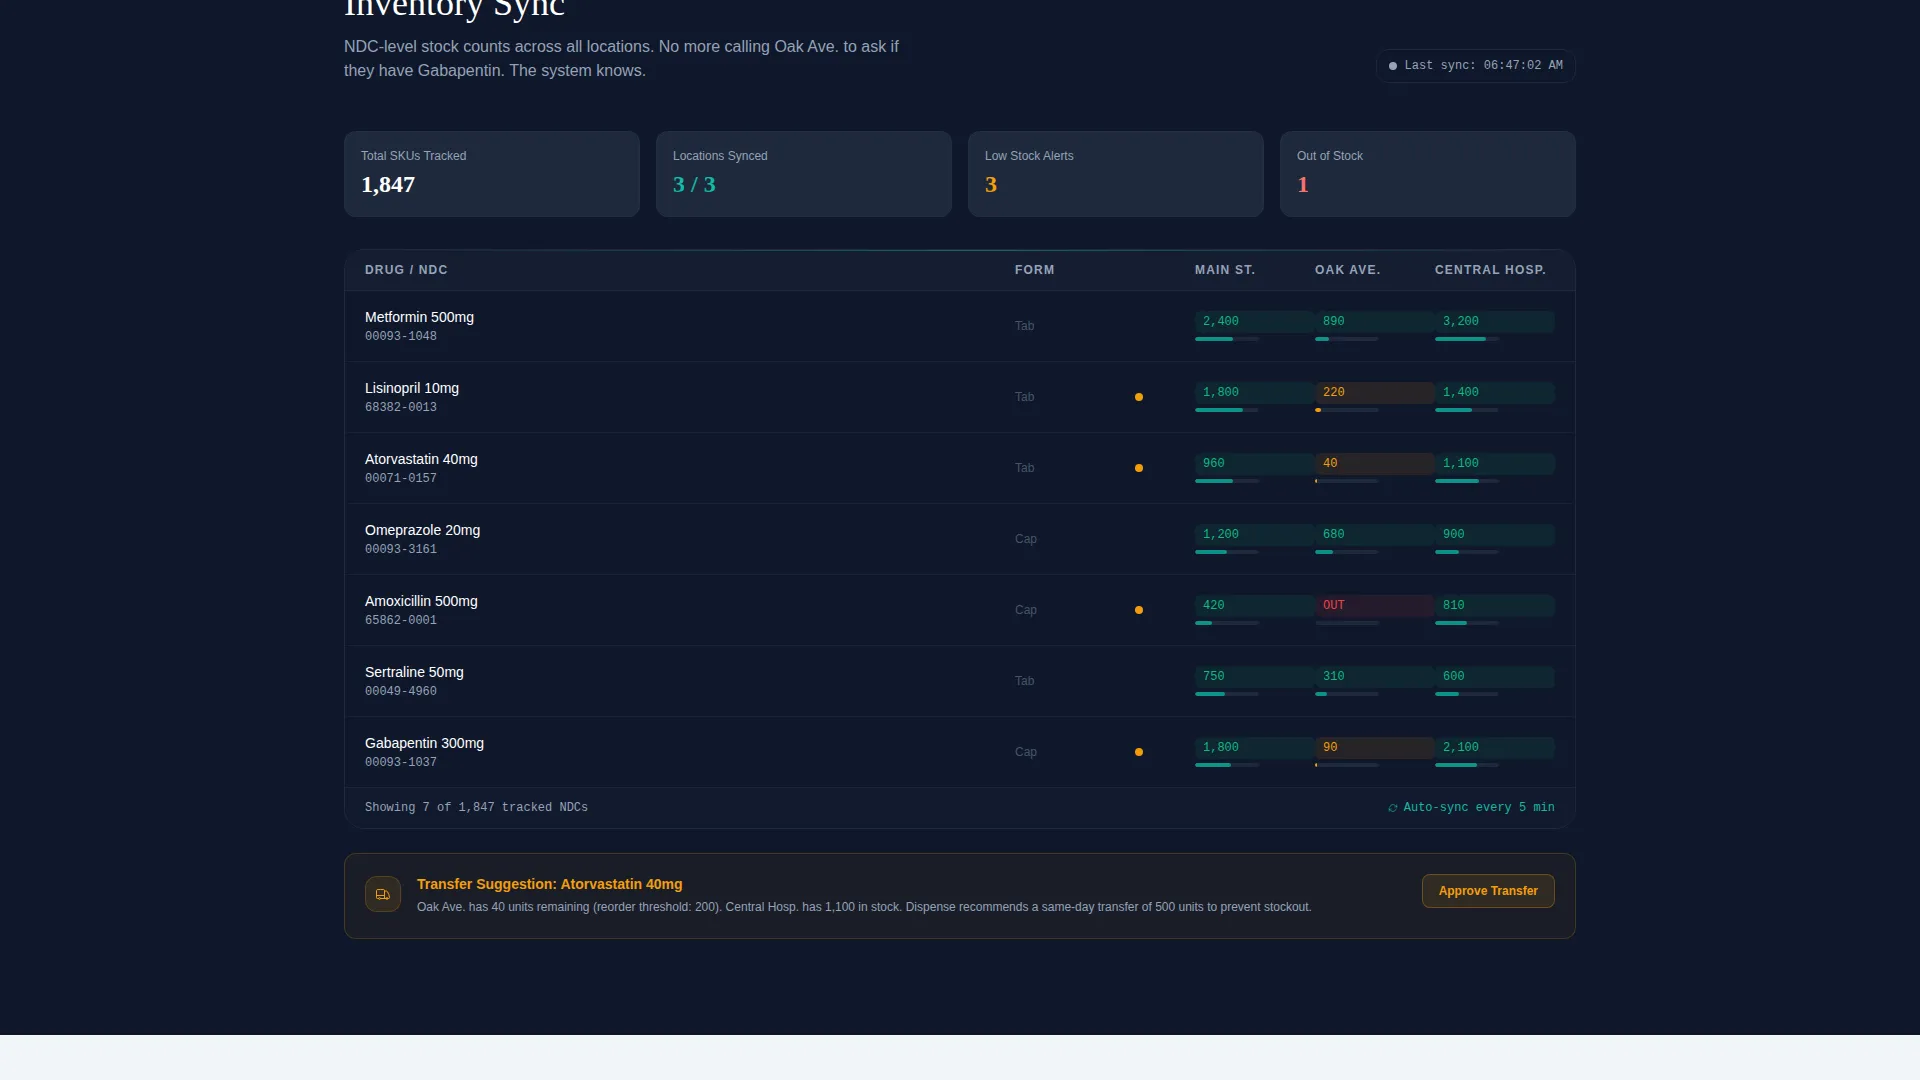Open the Low Stock Alerts card
Image resolution: width=1920 pixels, height=1080 pixels.
(x=1116, y=174)
